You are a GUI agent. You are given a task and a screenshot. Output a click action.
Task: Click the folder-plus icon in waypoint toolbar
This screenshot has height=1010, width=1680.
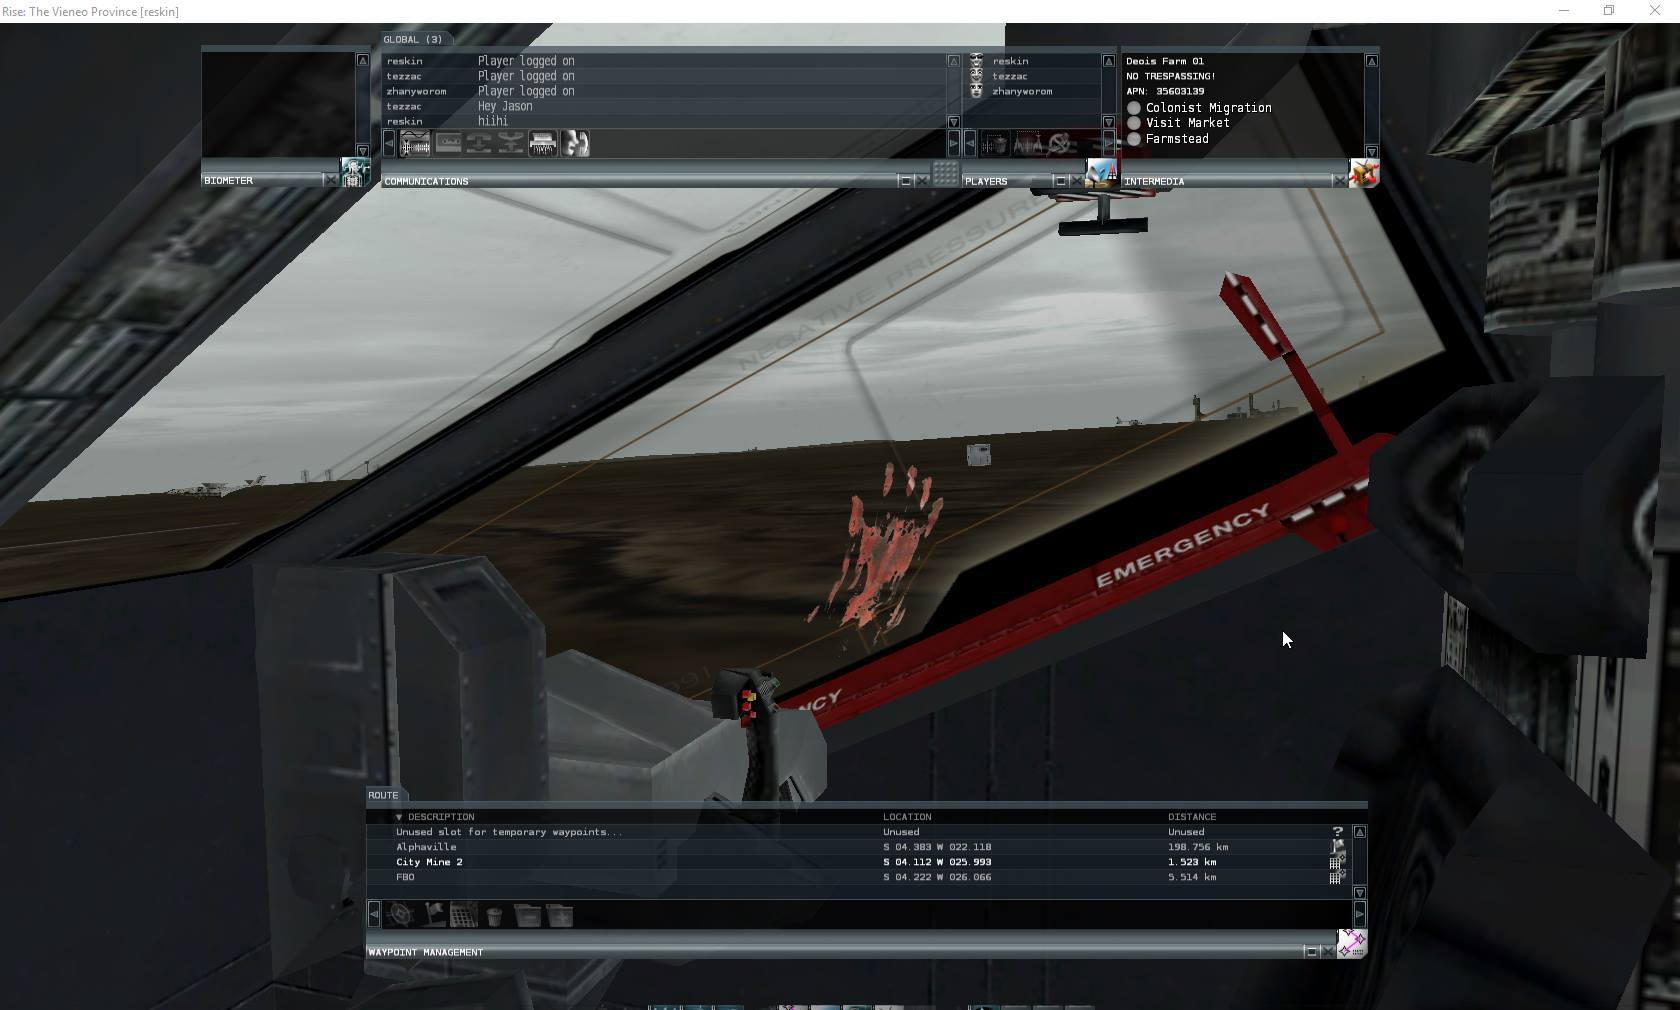click(x=560, y=915)
